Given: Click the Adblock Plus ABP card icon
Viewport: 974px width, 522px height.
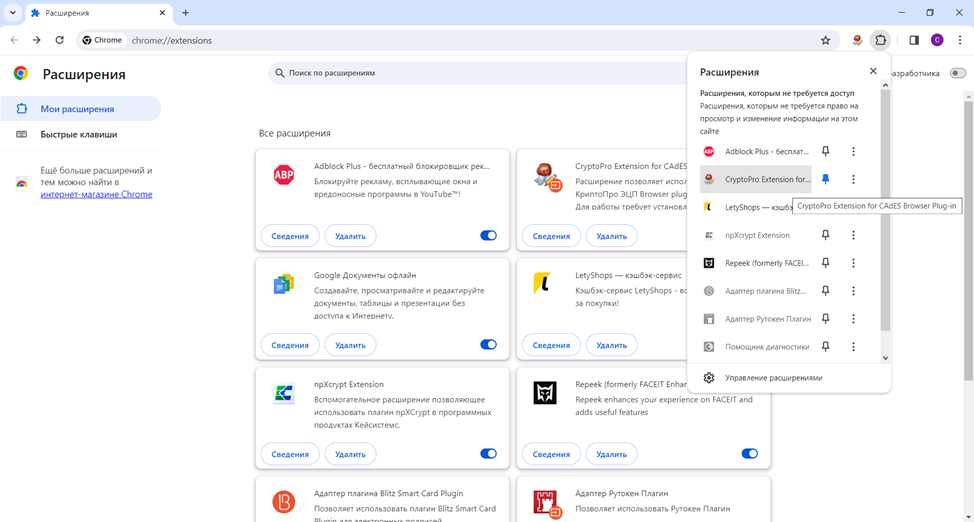Looking at the screenshot, I should click(284, 175).
